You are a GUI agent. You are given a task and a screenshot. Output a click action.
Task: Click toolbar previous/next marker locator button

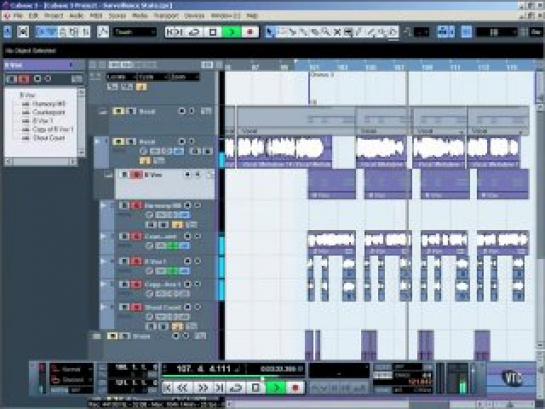(175, 32)
